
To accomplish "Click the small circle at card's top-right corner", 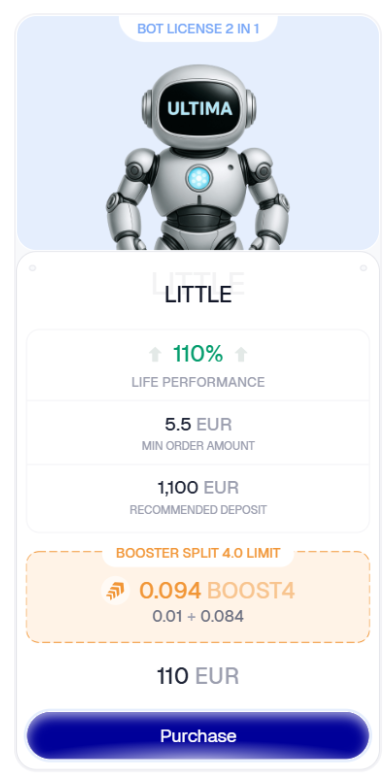I will click(363, 268).
